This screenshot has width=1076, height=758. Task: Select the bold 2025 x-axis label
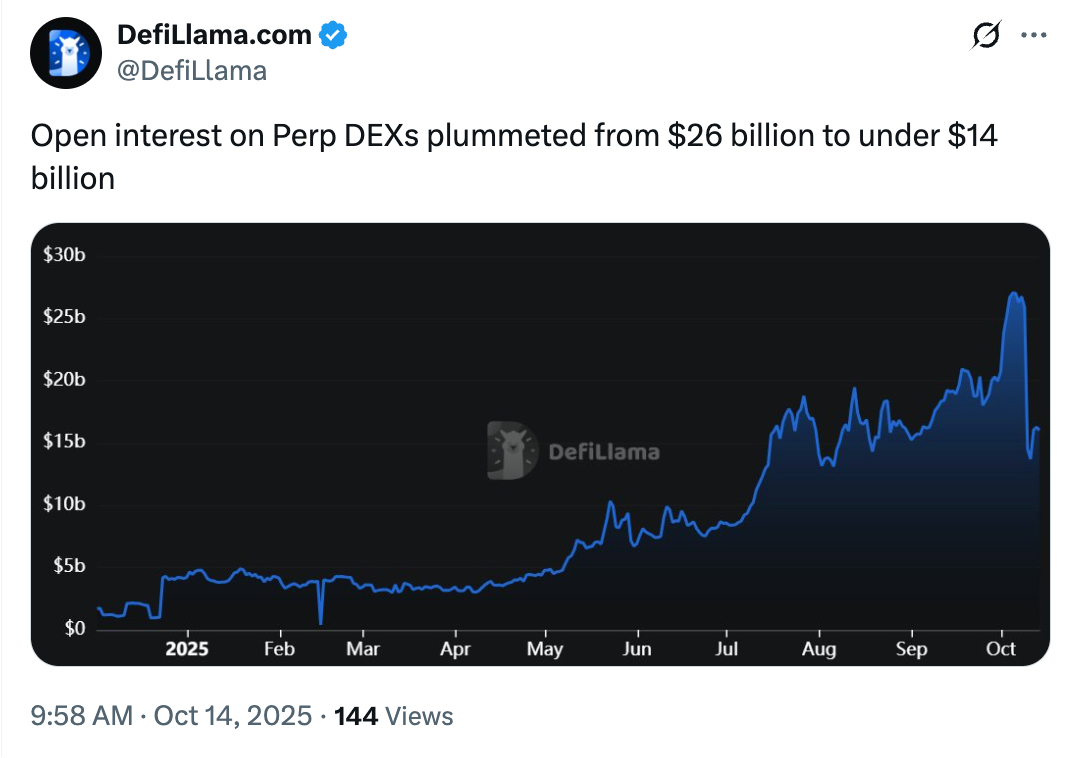pyautogui.click(x=186, y=648)
